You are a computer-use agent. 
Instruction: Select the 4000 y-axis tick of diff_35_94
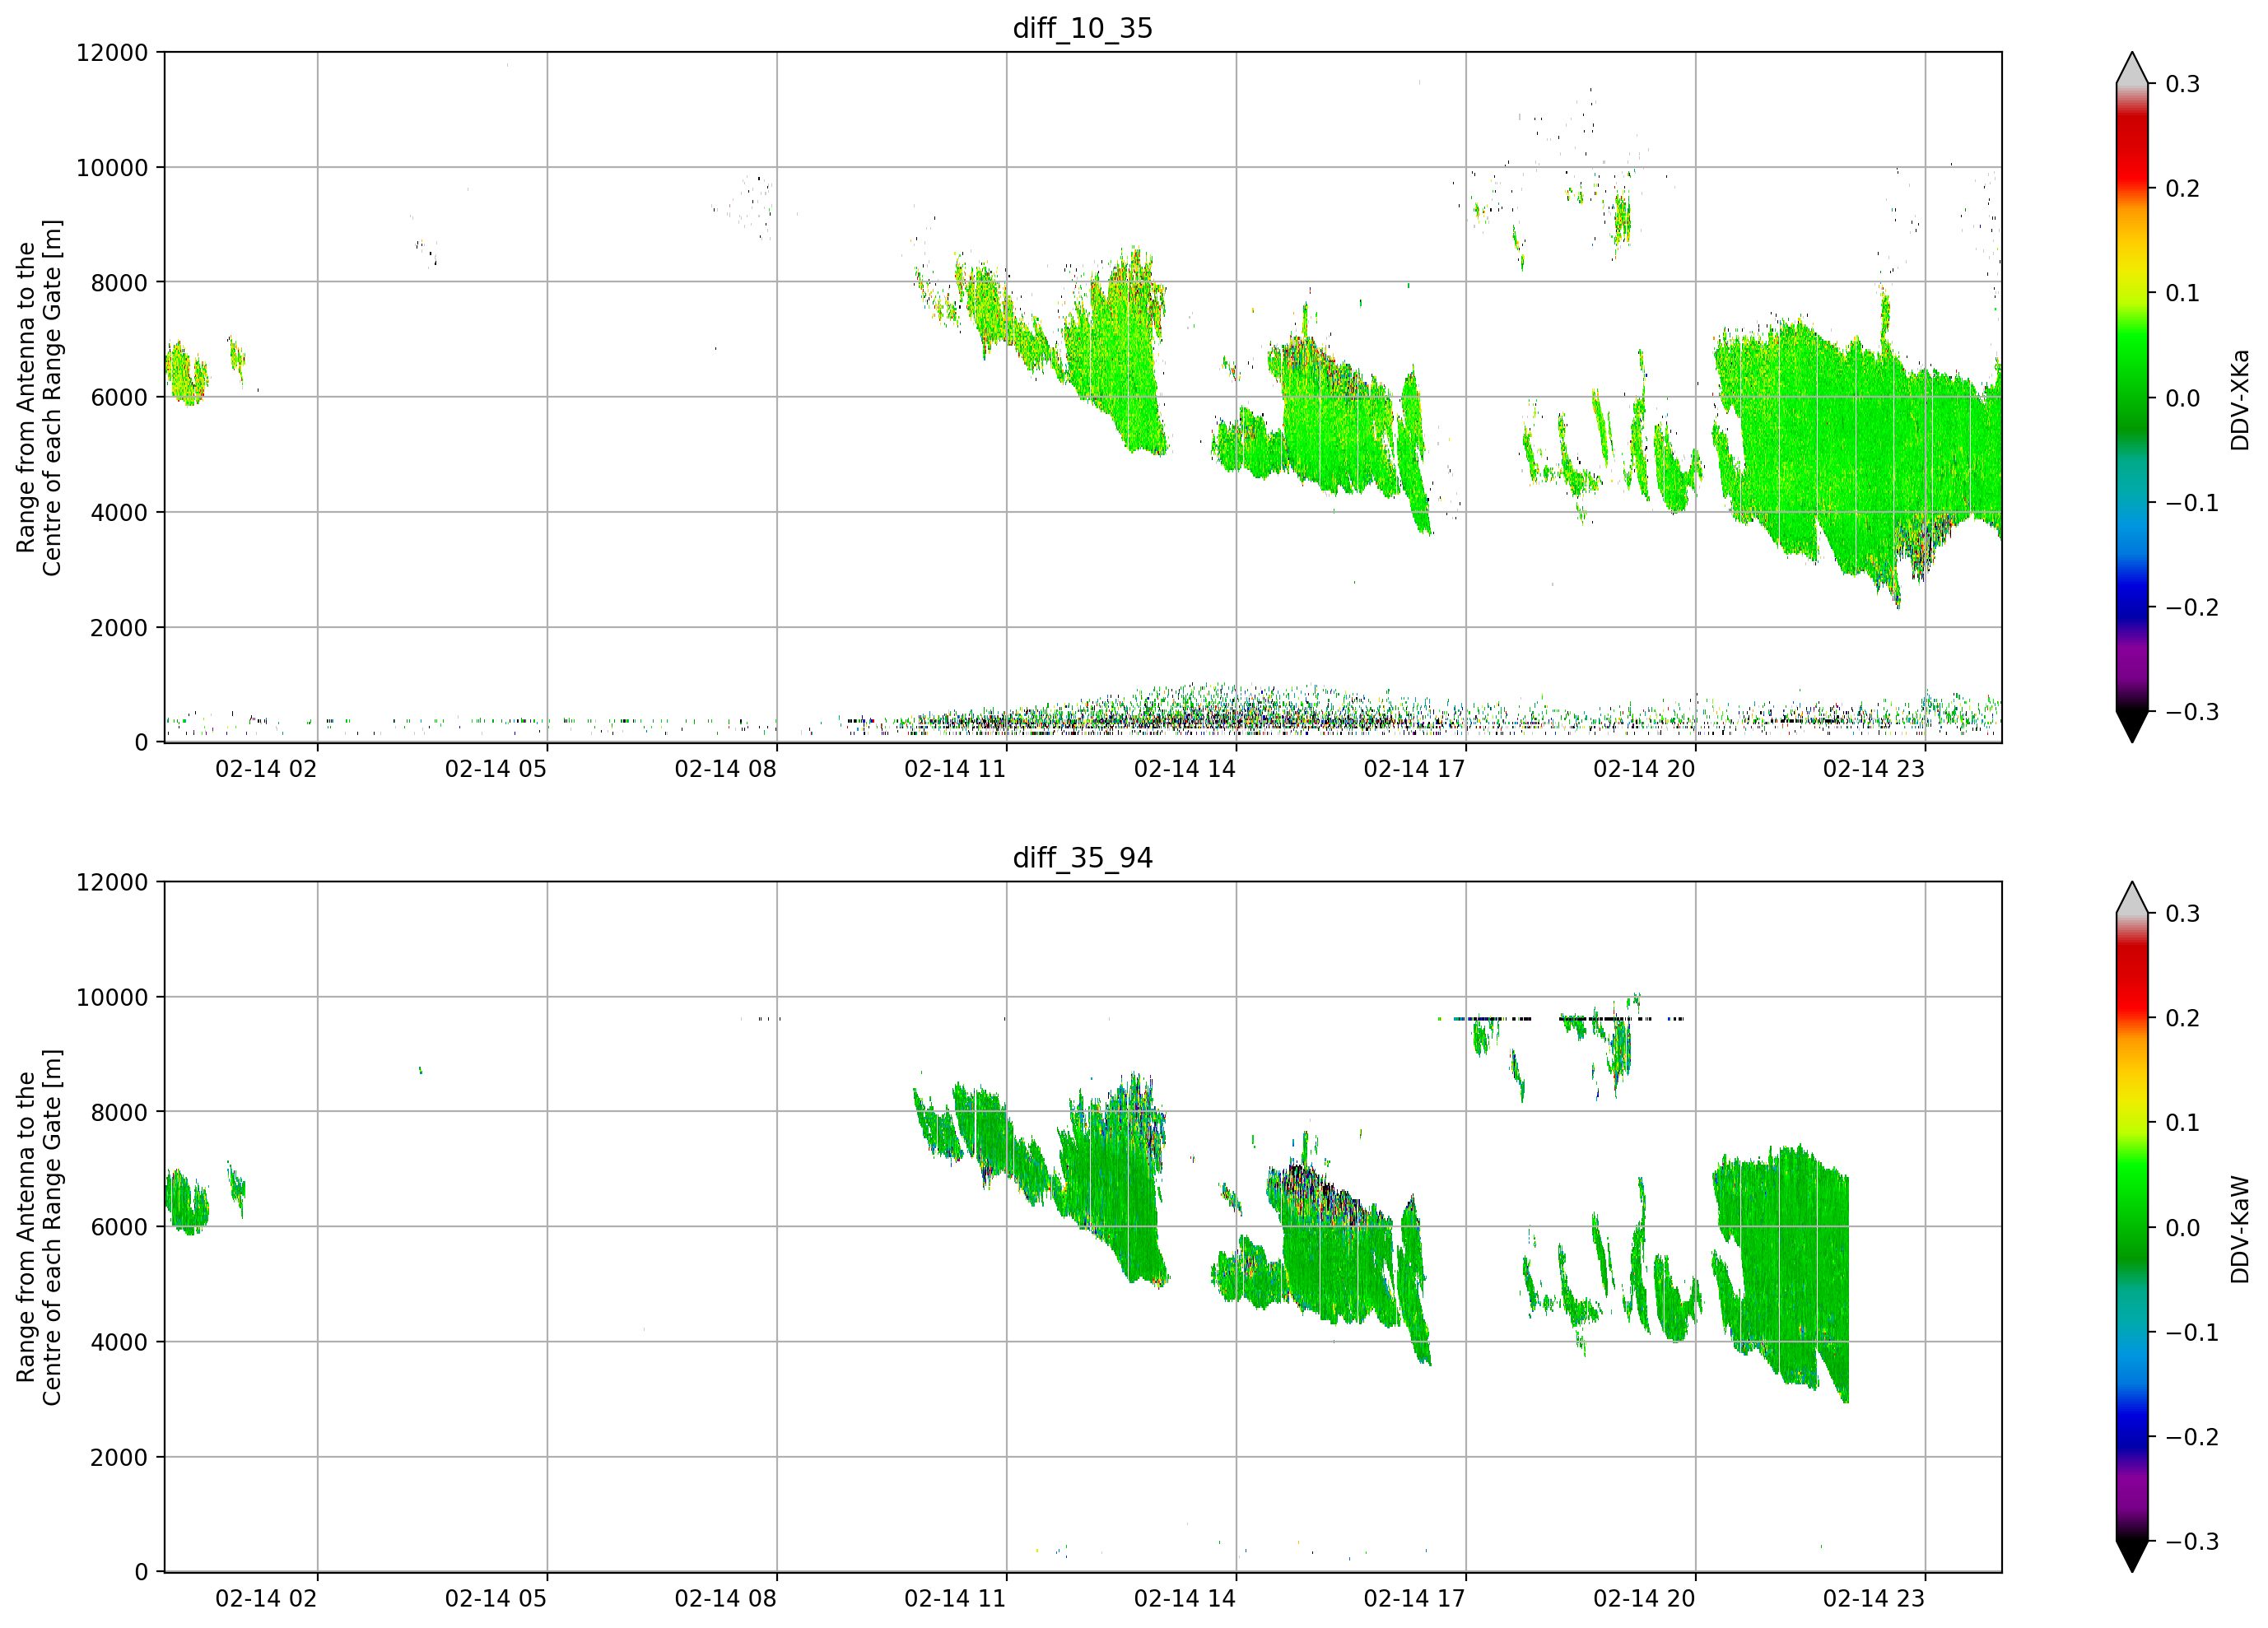point(119,1341)
